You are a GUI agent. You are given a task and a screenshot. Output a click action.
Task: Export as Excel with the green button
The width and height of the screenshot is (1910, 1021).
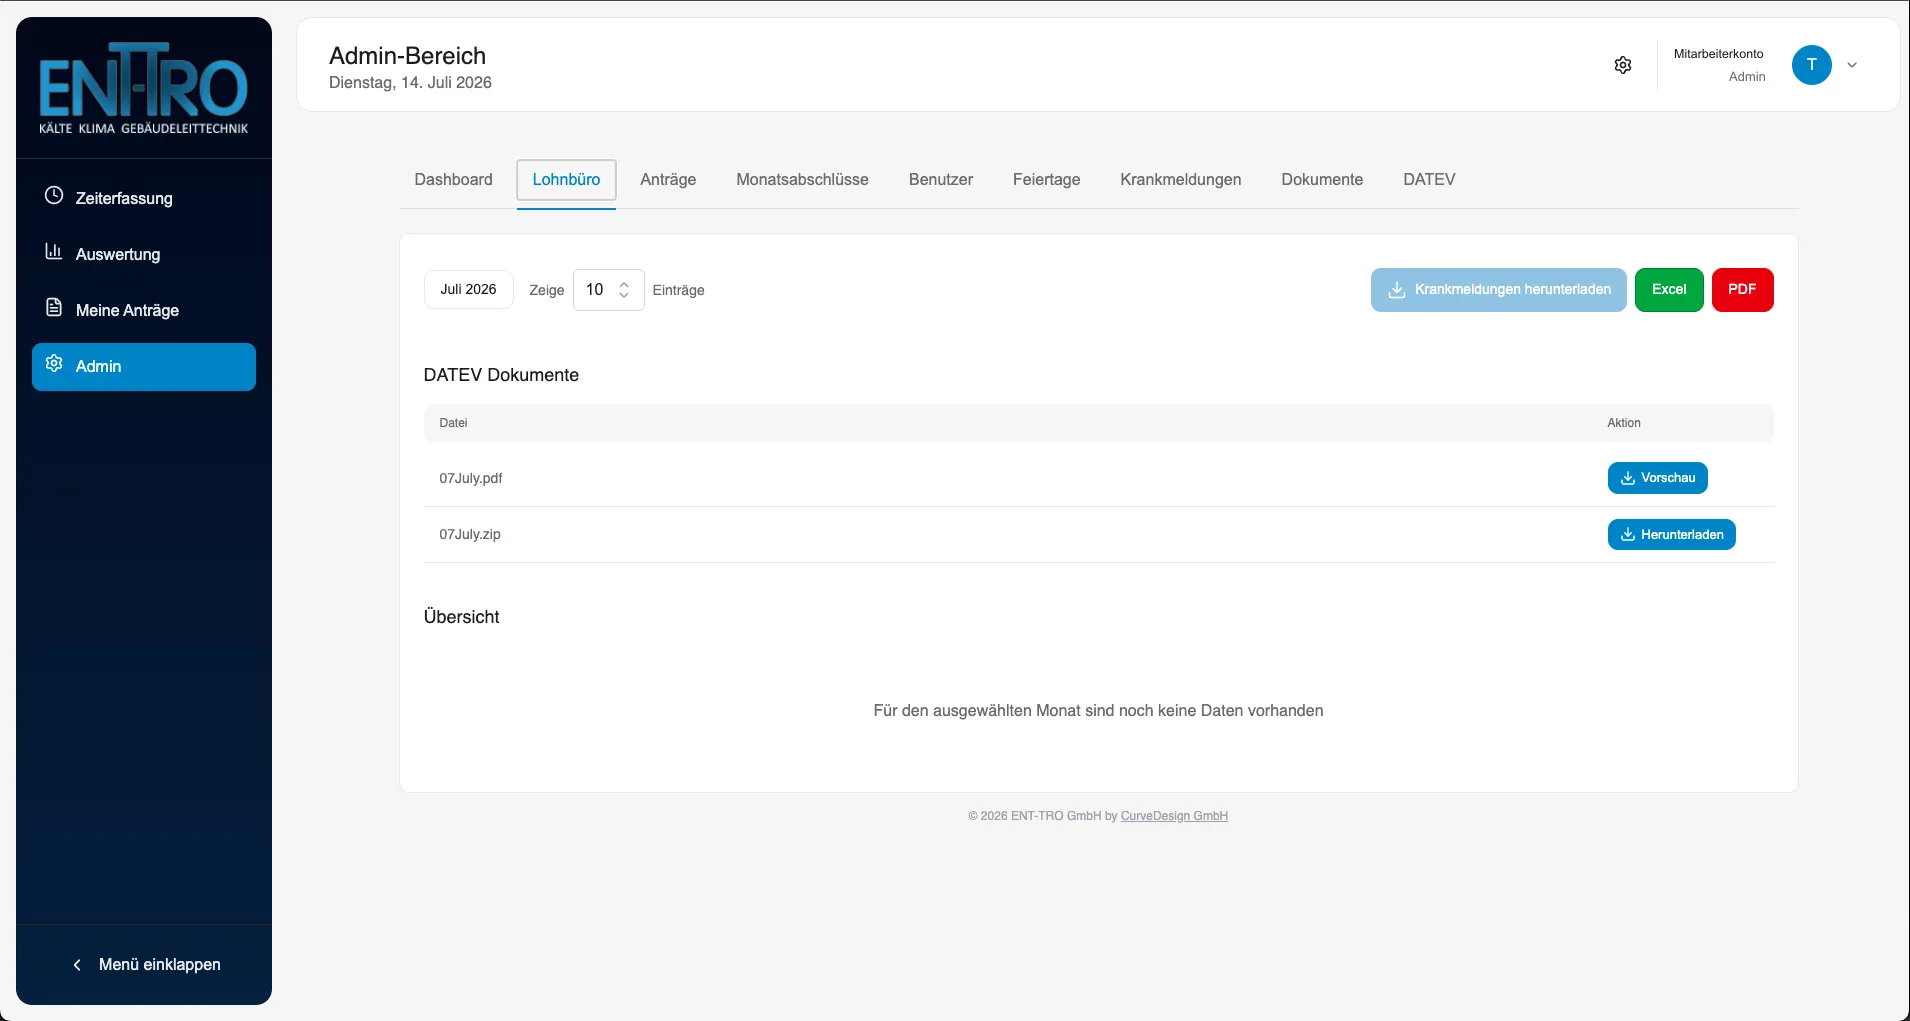point(1669,290)
